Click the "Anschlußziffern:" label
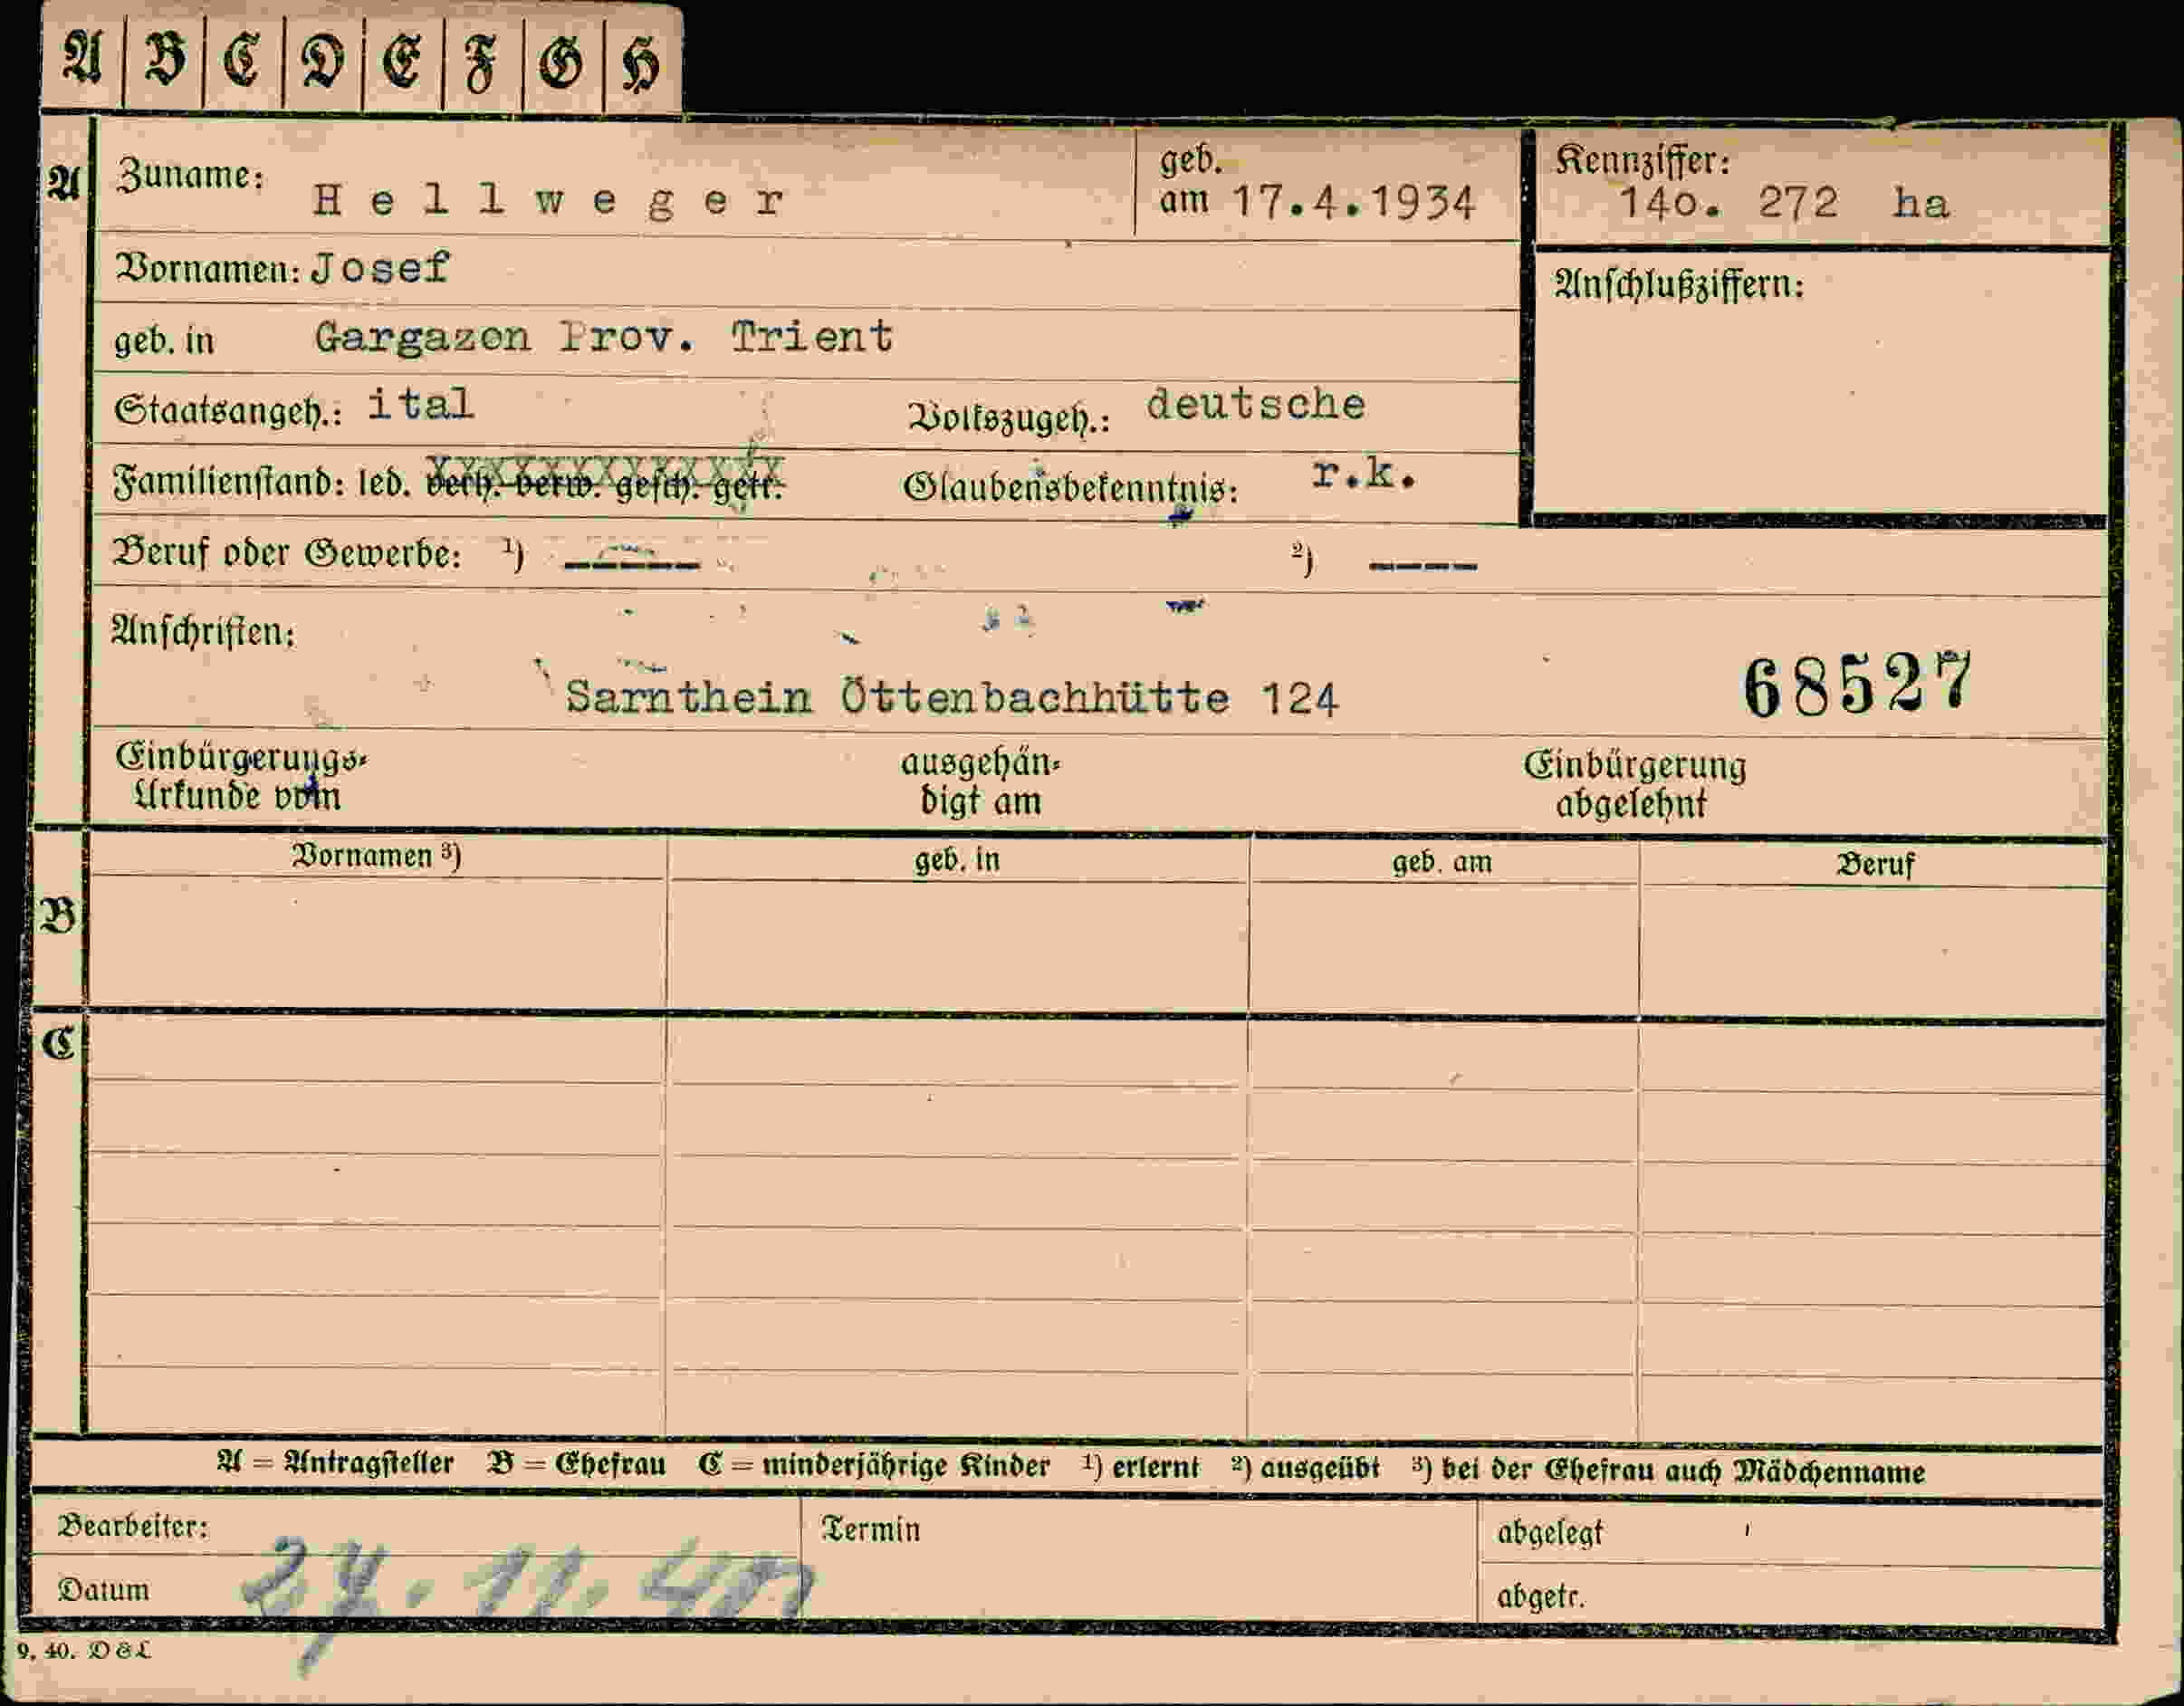This screenshot has width=2184, height=1706. coord(1679,285)
